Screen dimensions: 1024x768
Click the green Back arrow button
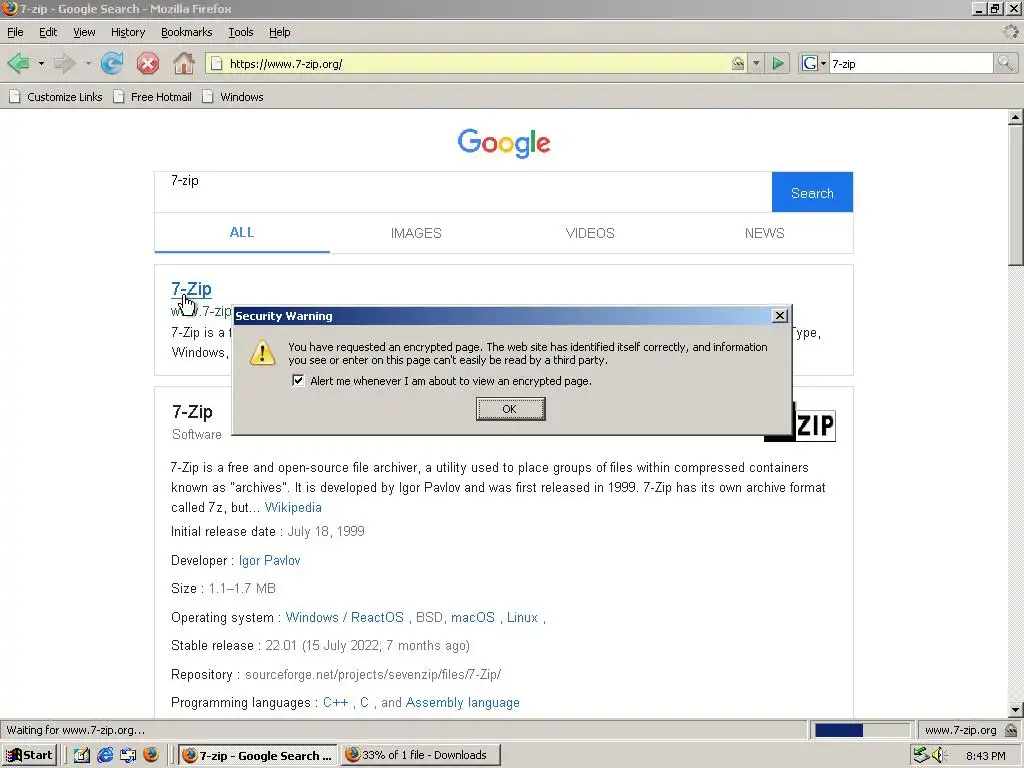point(18,63)
